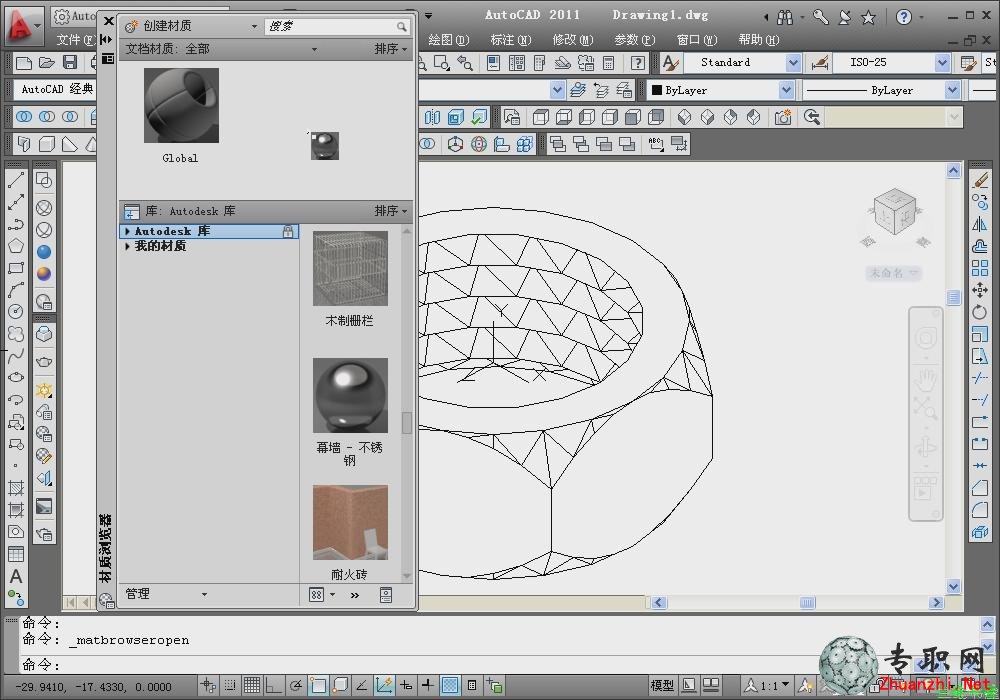Open the 绘图(D) menu
Screen dimensions: 1000x700
[449, 40]
